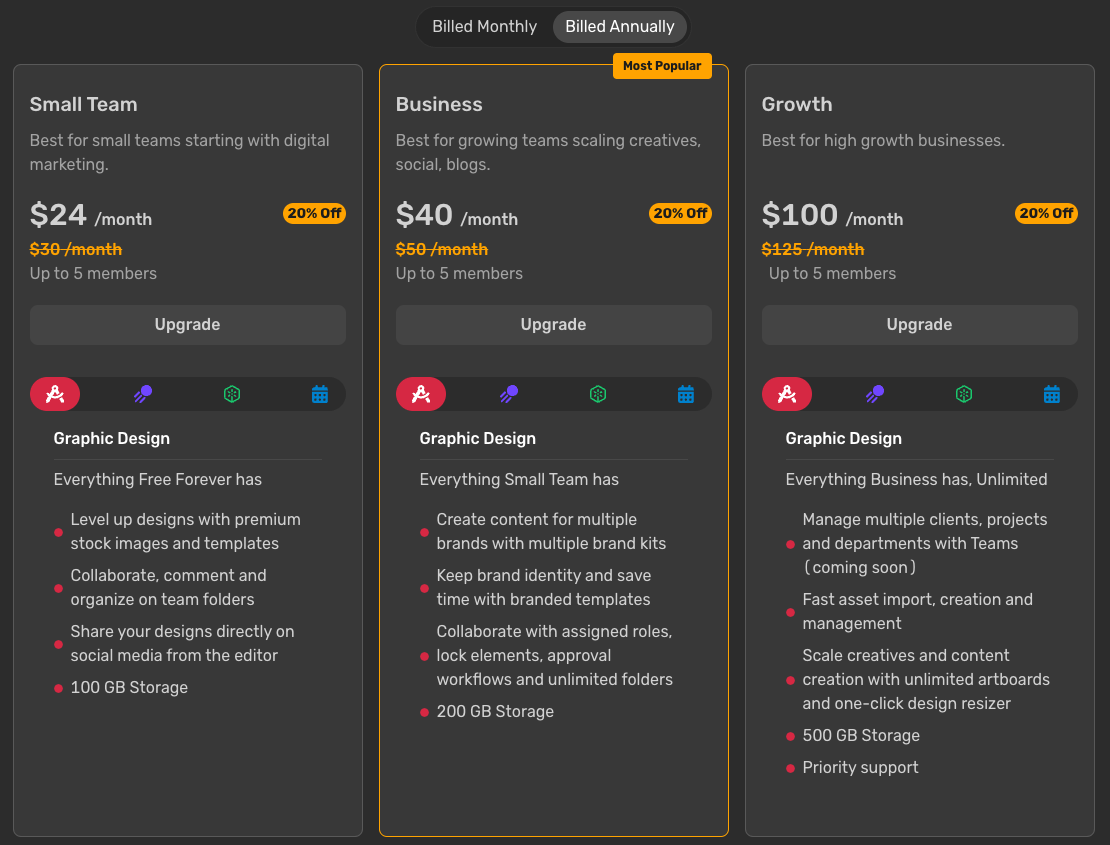
Task: Click the crossed-out $30 /month price
Action: [x=76, y=248]
